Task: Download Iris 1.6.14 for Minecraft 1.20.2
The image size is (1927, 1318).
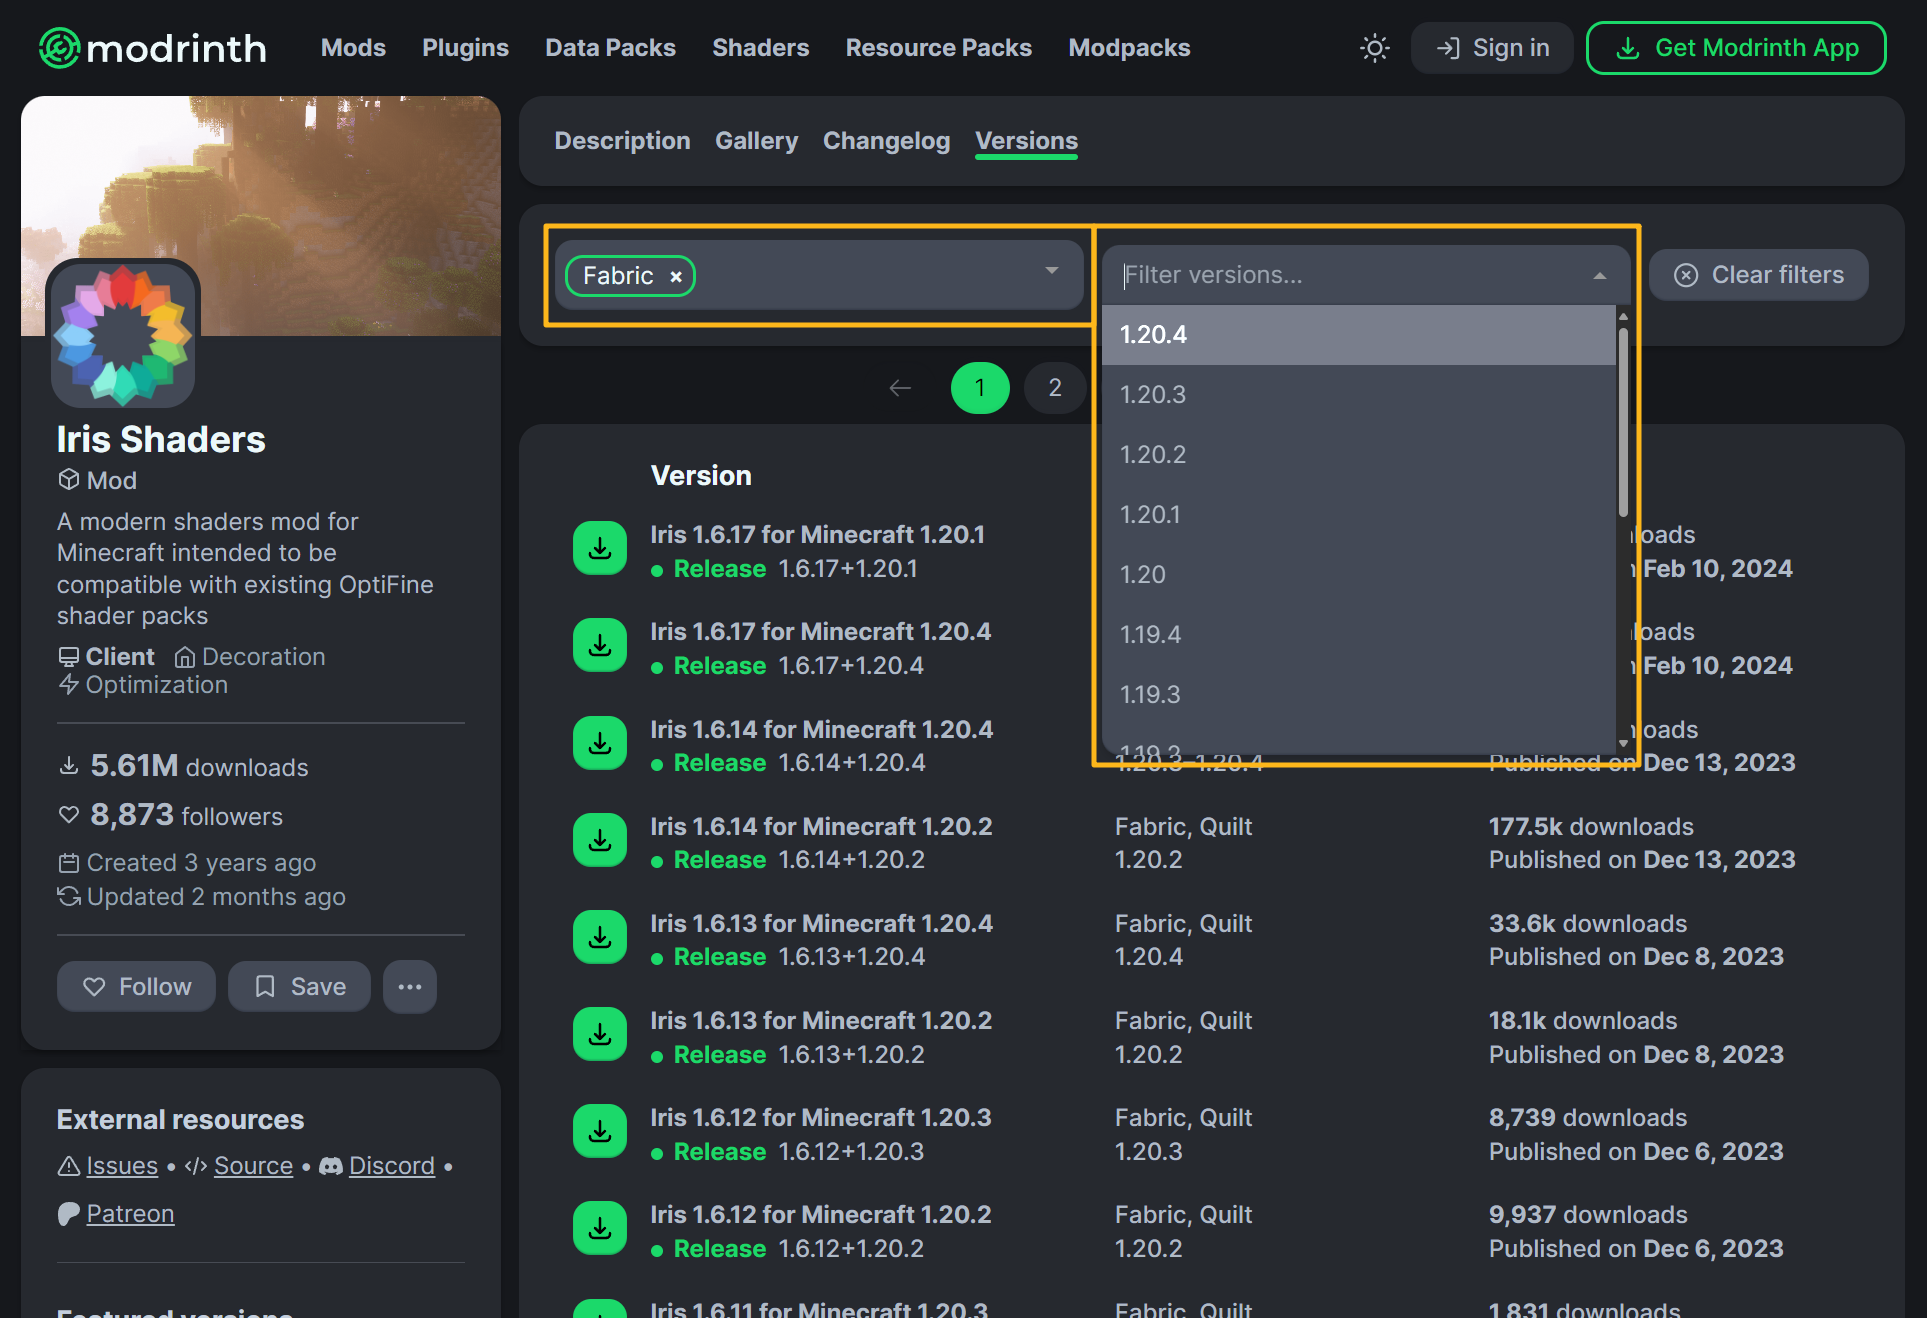Action: tap(600, 841)
